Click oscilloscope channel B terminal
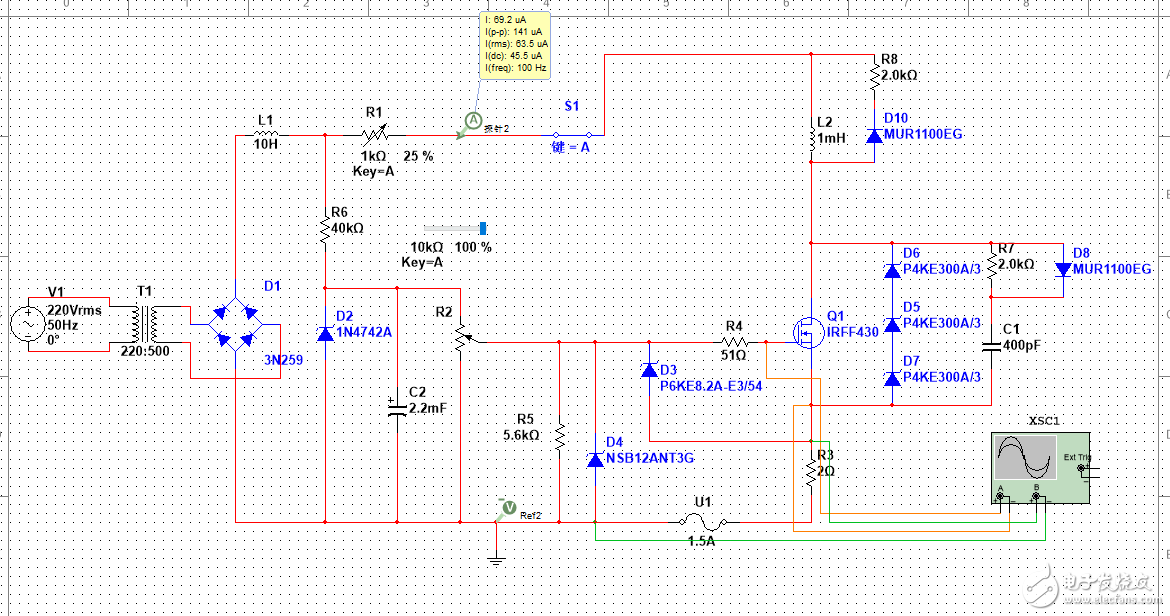 1036,496
